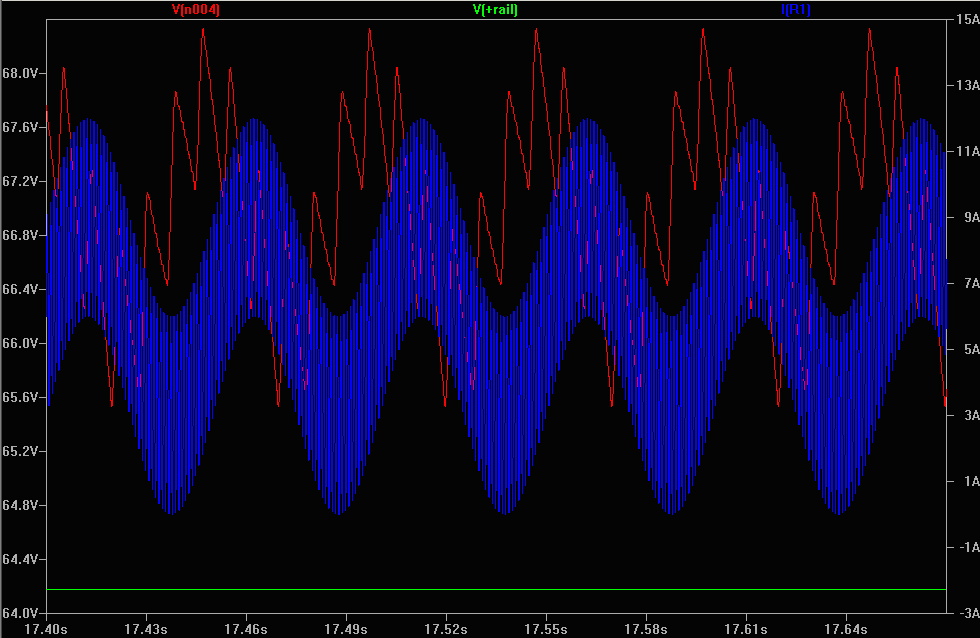Click the 17.49s time axis label

click(x=346, y=629)
